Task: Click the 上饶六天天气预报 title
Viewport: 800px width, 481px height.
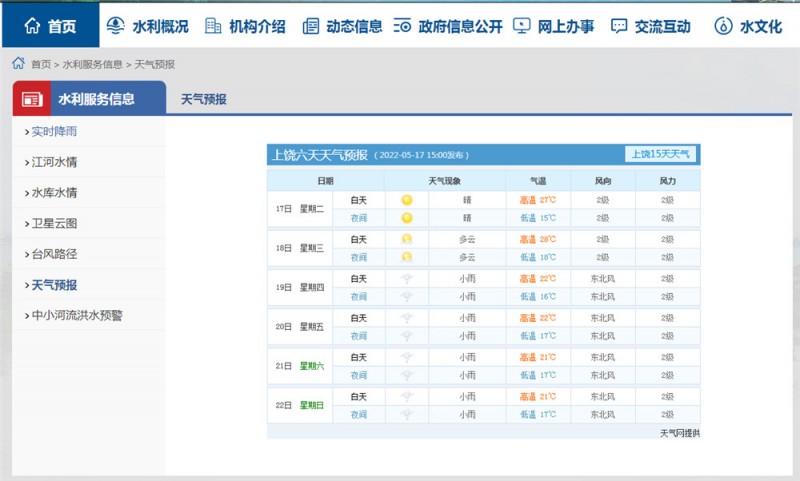Action: click(319, 155)
